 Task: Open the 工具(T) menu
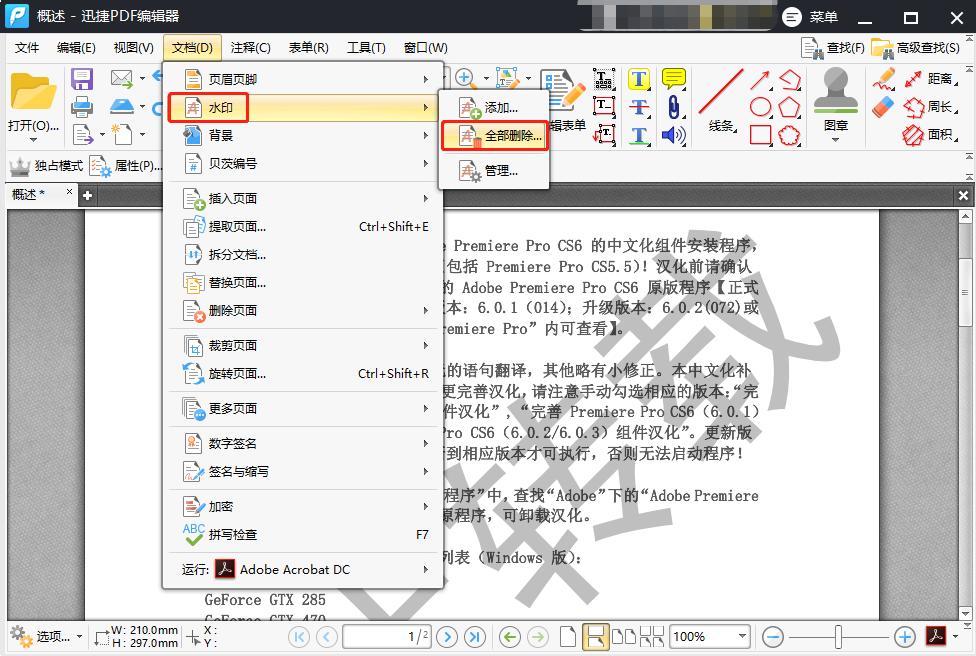tap(366, 48)
